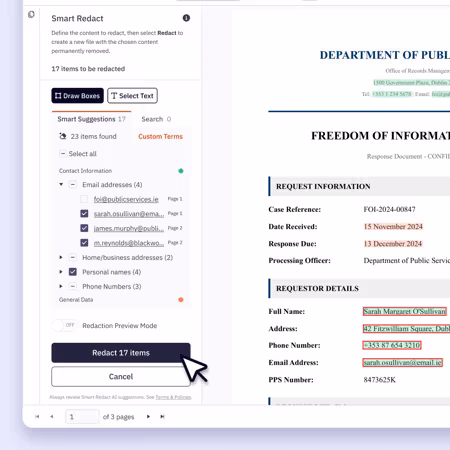Toggle the Email addresses group checkbox
The width and height of the screenshot is (450, 450).
tap(73, 184)
